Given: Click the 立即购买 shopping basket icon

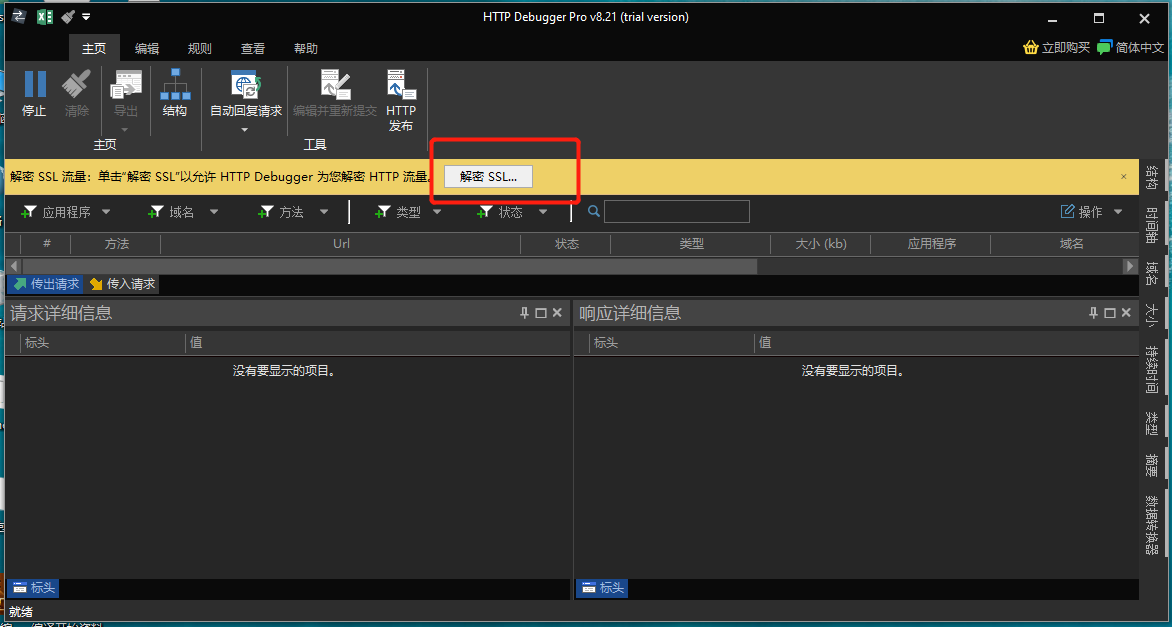Looking at the screenshot, I should coord(1031,47).
